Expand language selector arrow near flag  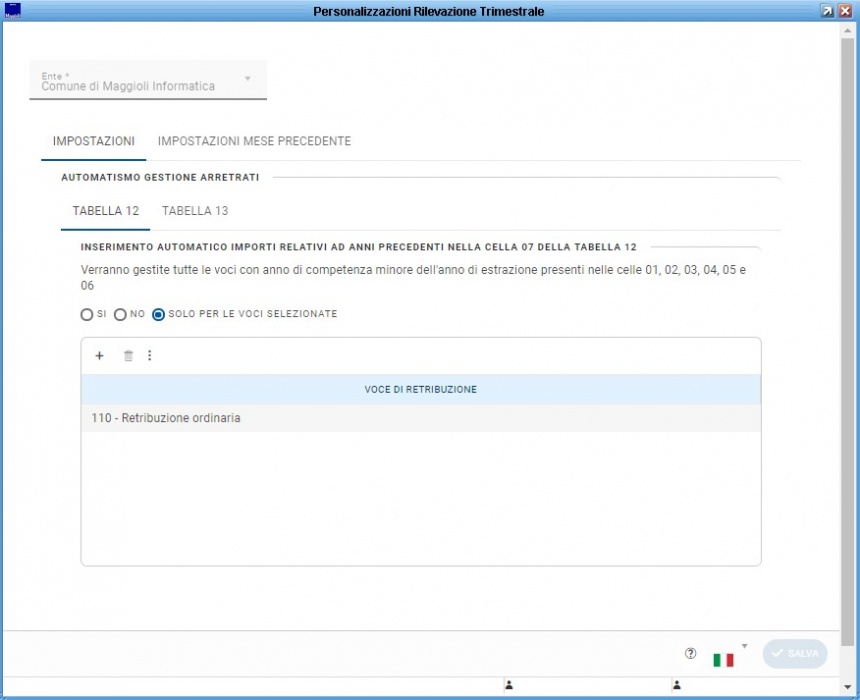tap(744, 646)
